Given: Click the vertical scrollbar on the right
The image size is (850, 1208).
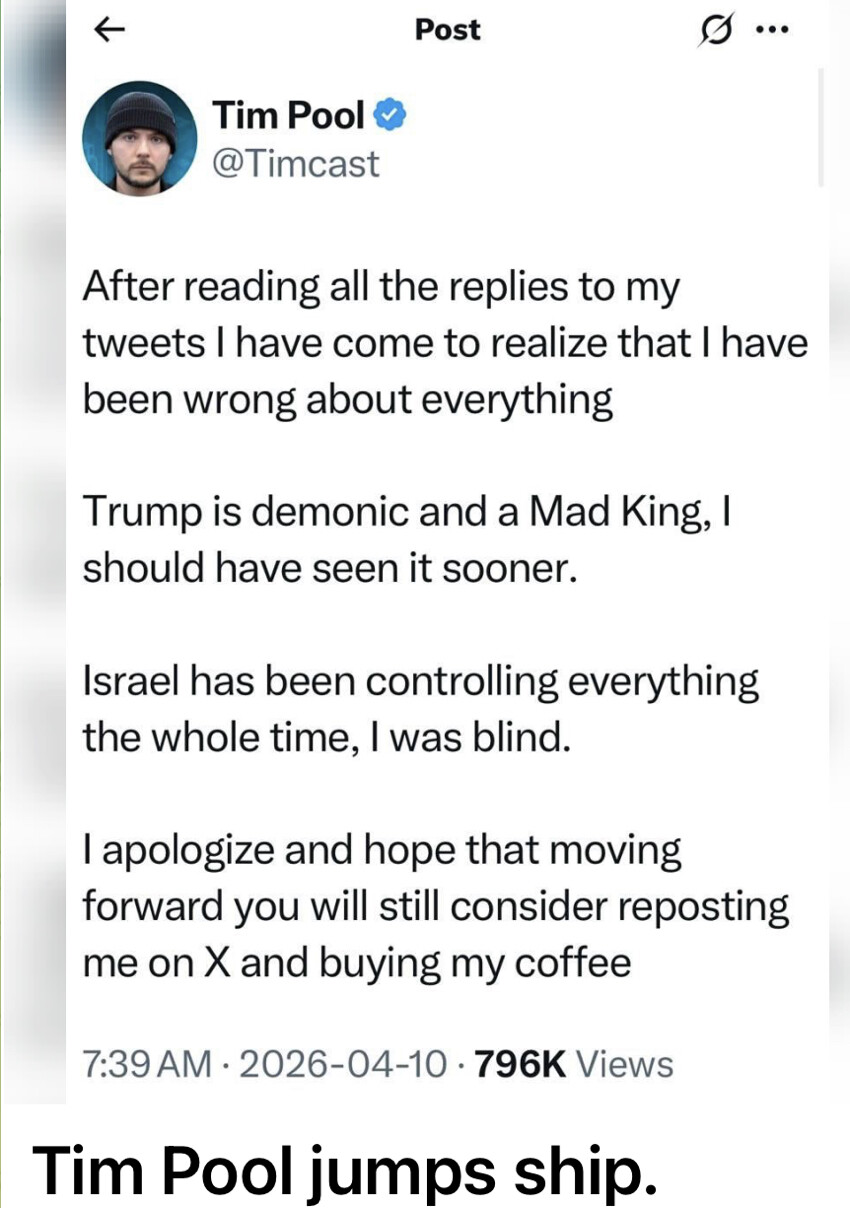Looking at the screenshot, I should (x=821, y=128).
